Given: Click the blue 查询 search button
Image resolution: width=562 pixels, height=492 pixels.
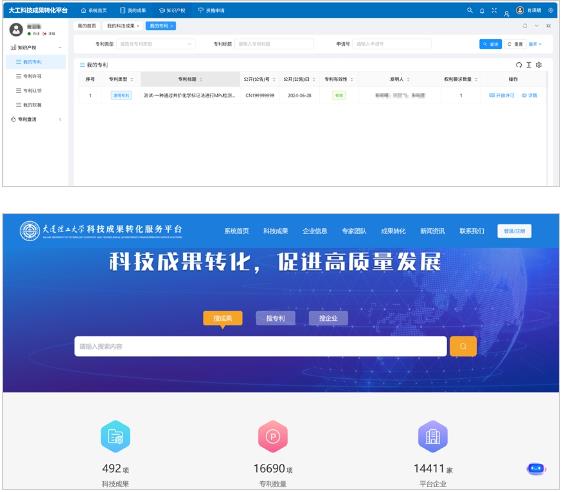Looking at the screenshot, I should coord(490,44).
